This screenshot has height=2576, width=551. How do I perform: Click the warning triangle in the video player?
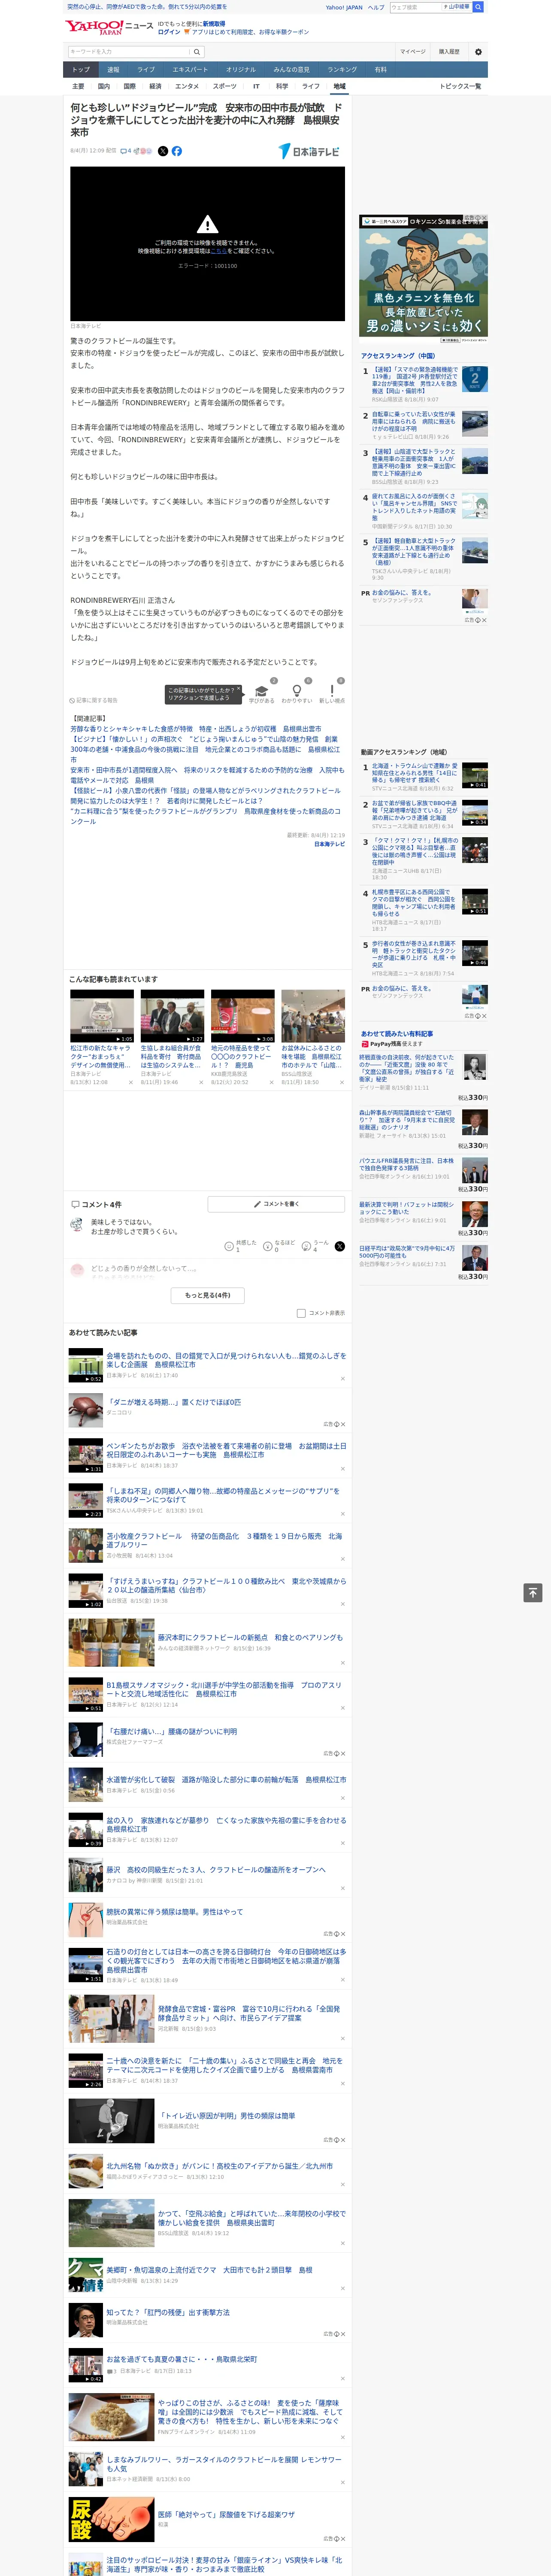(x=207, y=224)
